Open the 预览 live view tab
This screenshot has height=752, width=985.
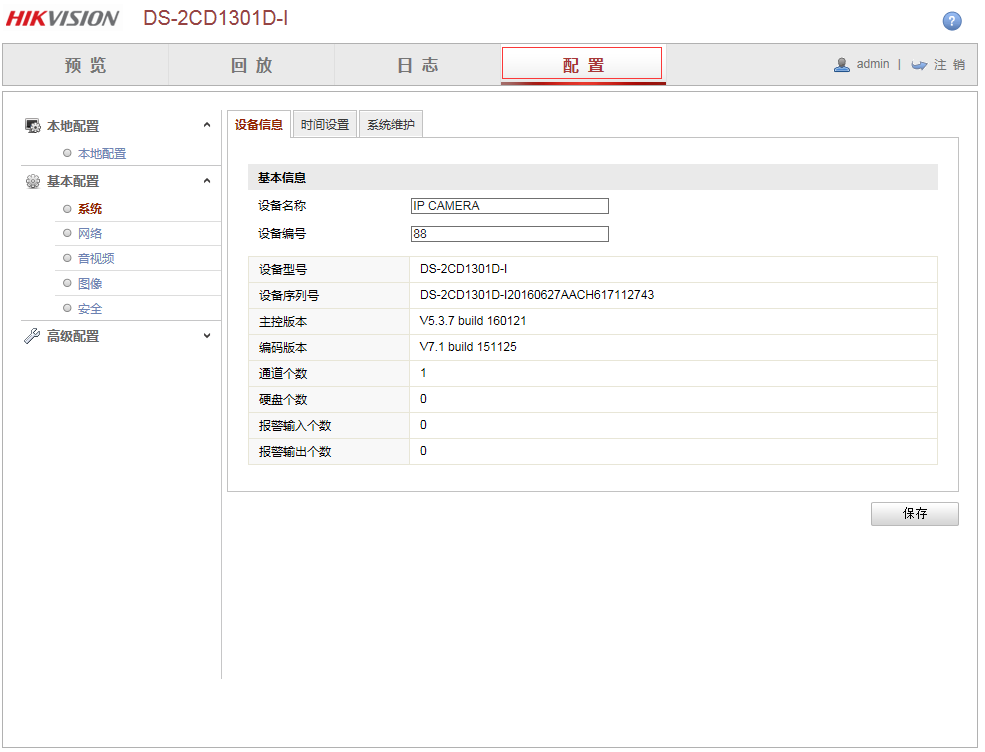[86, 65]
